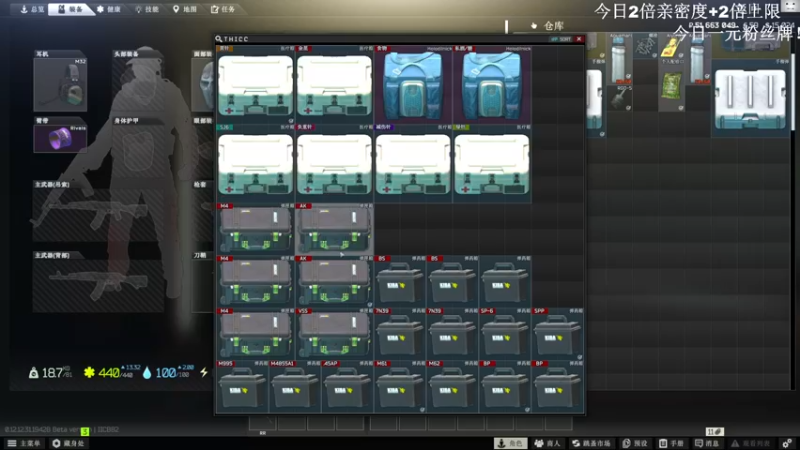Open the 任务 tasks tab
This screenshot has width=800, height=450.
pos(223,9)
